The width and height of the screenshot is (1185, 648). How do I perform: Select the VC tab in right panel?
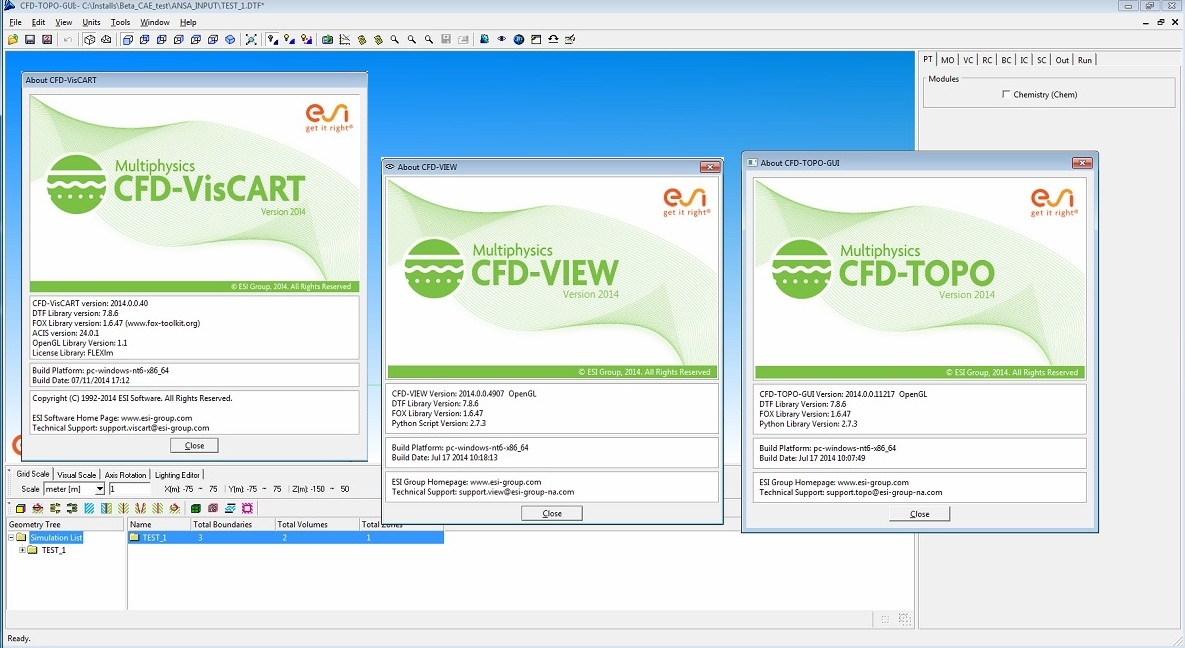(968, 60)
